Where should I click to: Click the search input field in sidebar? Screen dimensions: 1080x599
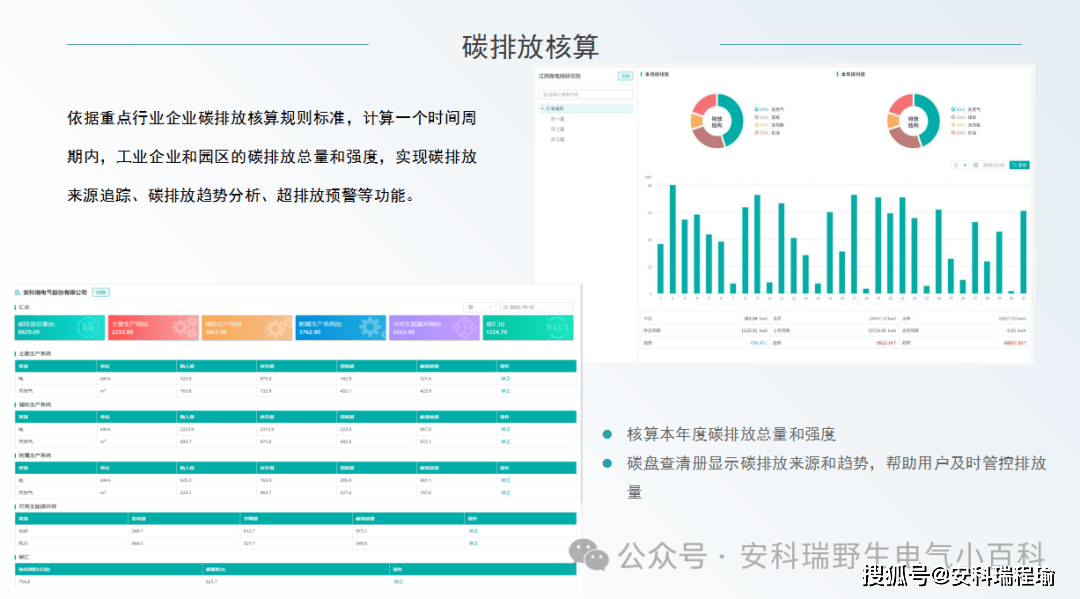585,94
